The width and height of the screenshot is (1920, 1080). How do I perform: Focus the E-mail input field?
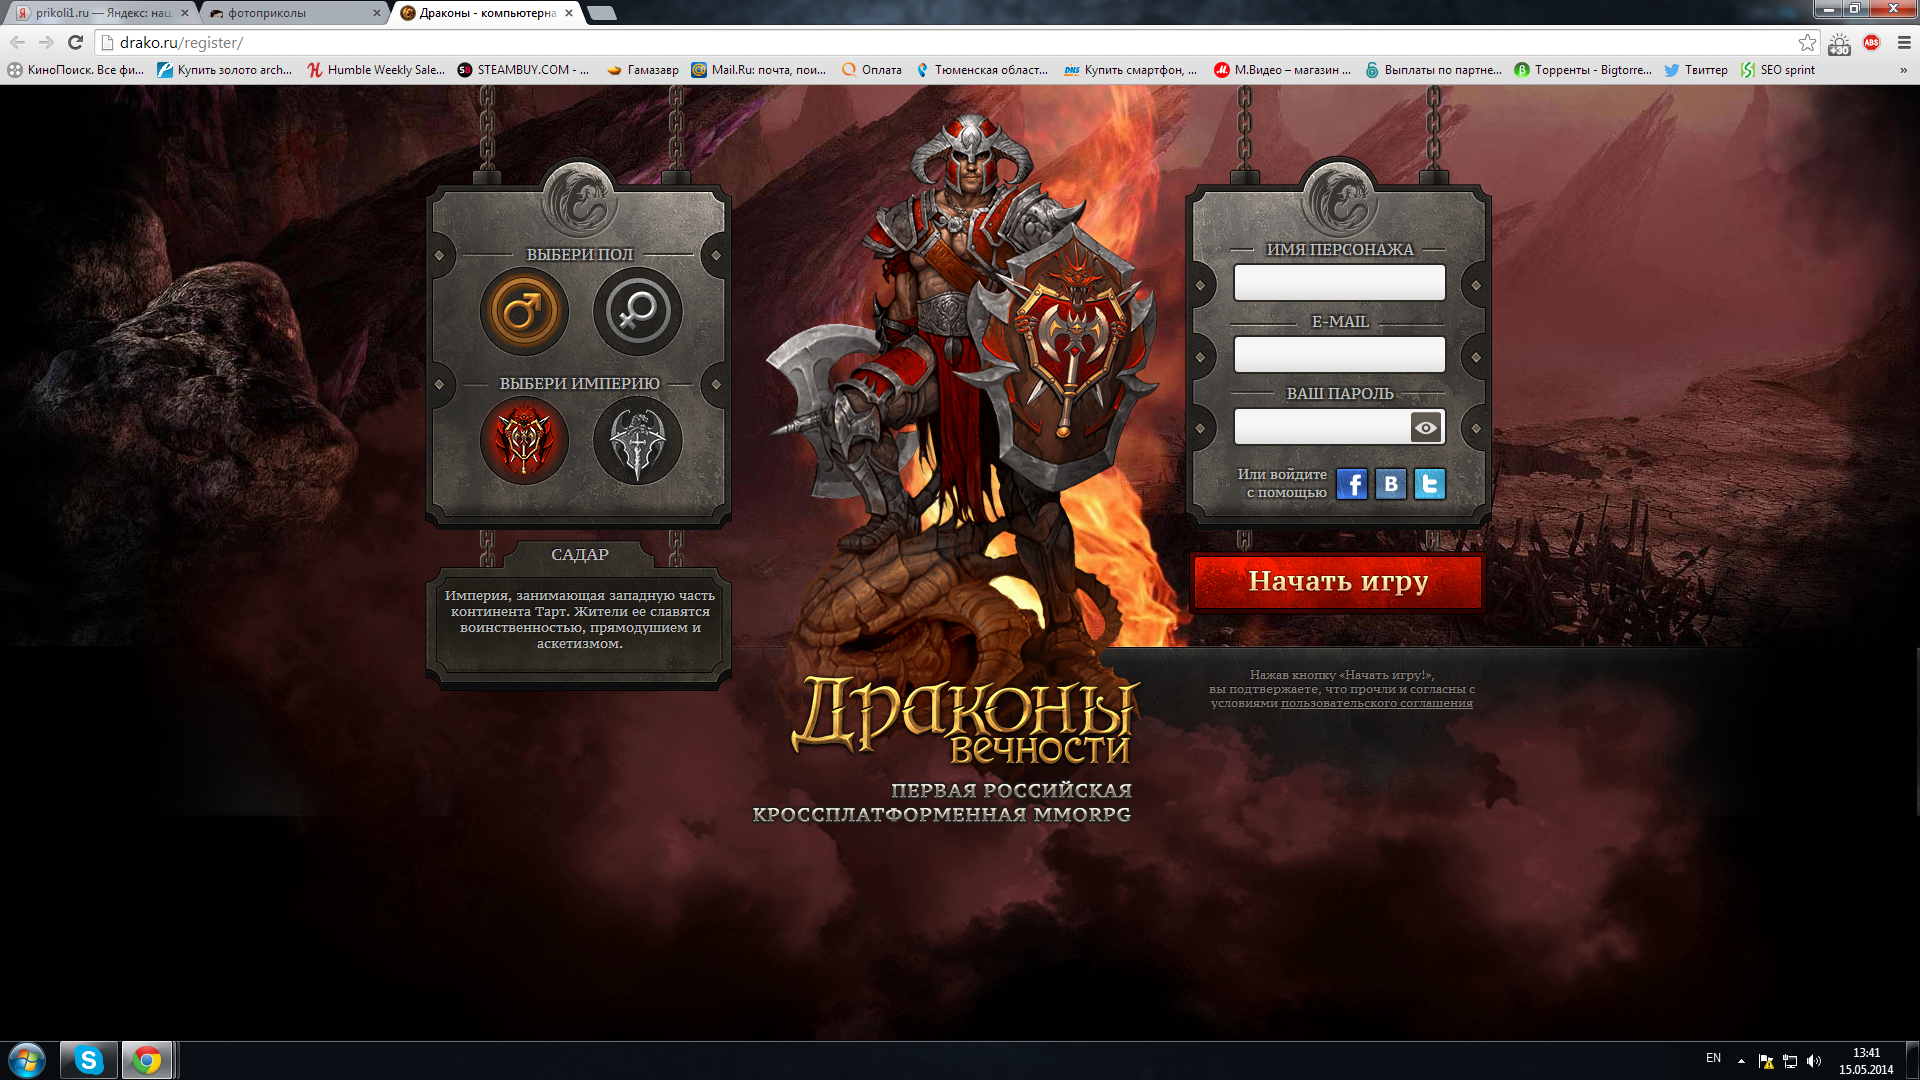point(1338,354)
